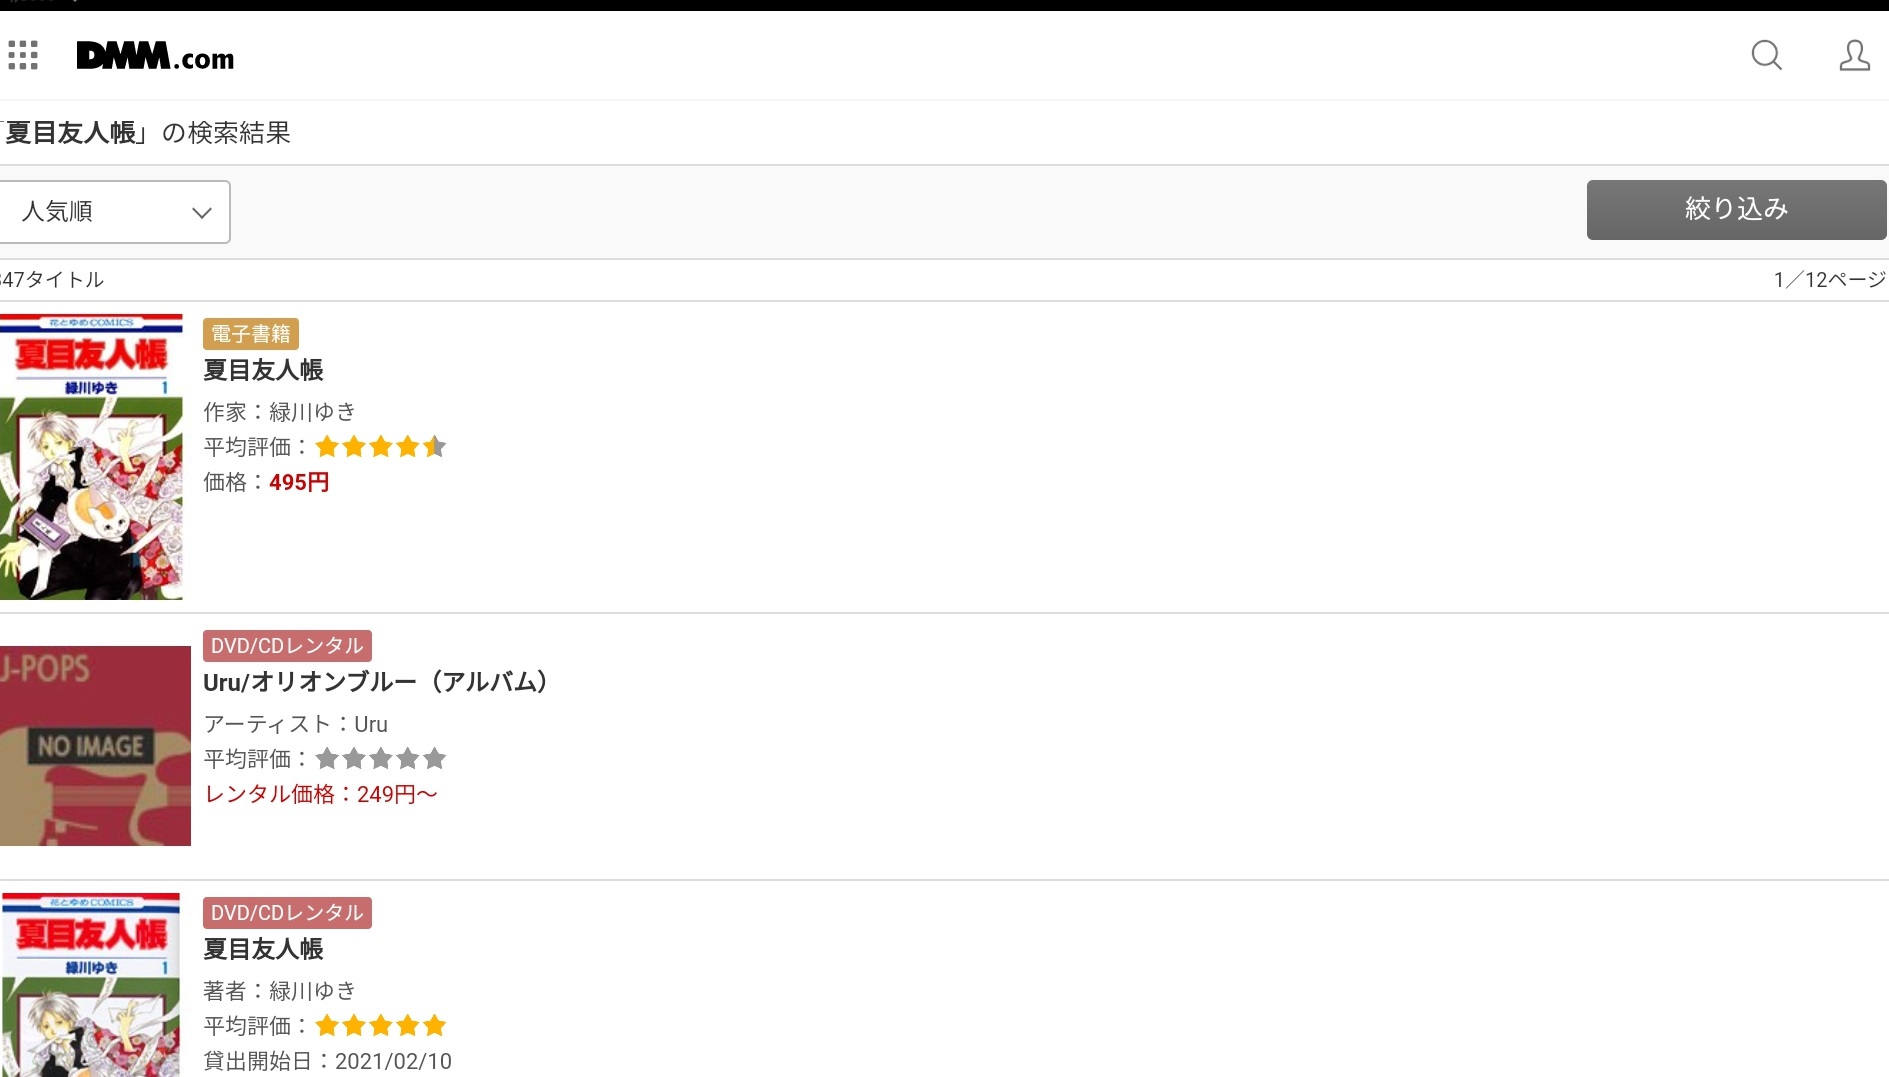Image resolution: width=1889 pixels, height=1077 pixels.
Task: Open the 夏目友人帳 DVD rental title link
Action: (x=263, y=949)
